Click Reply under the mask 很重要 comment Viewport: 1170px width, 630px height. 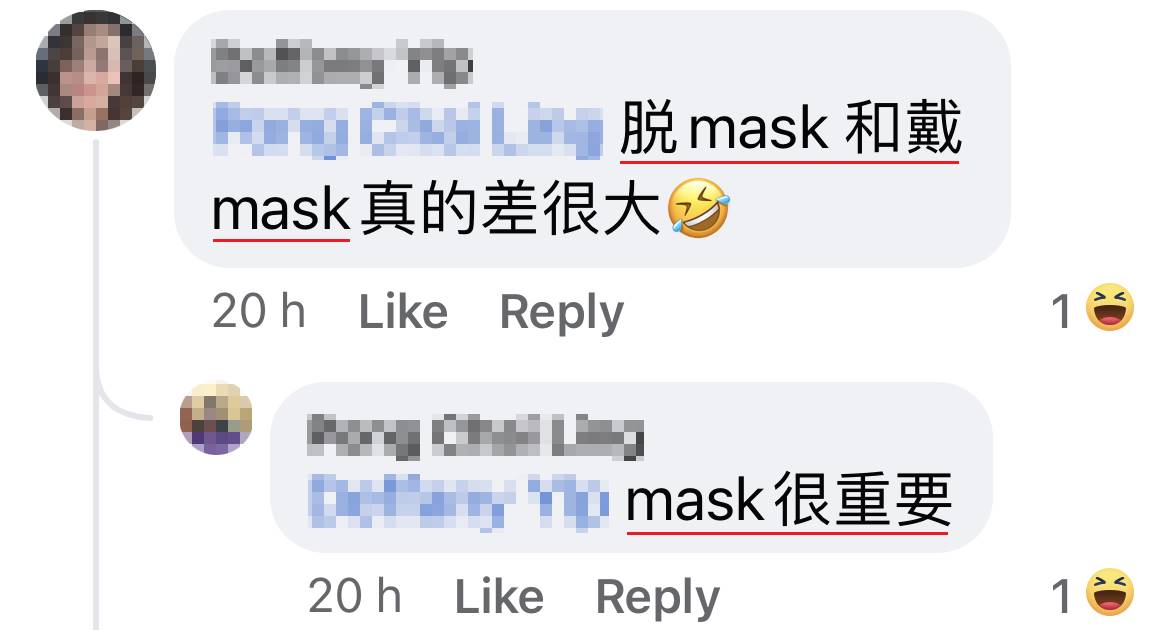tap(657, 598)
